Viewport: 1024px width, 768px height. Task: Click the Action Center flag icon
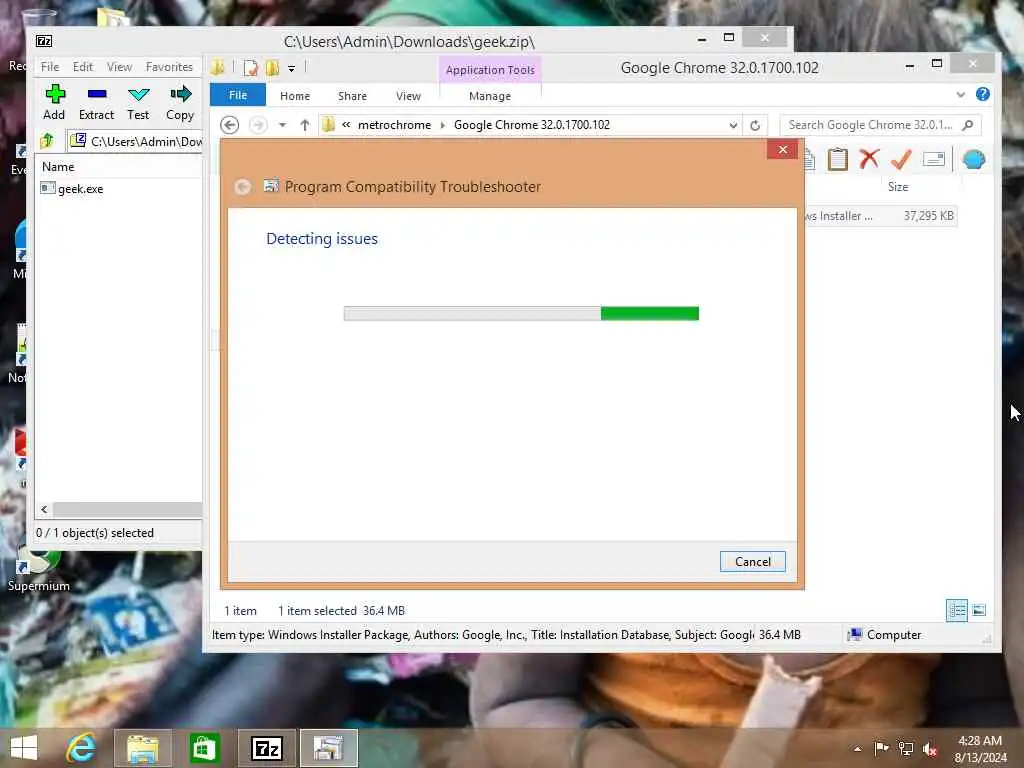coord(881,748)
